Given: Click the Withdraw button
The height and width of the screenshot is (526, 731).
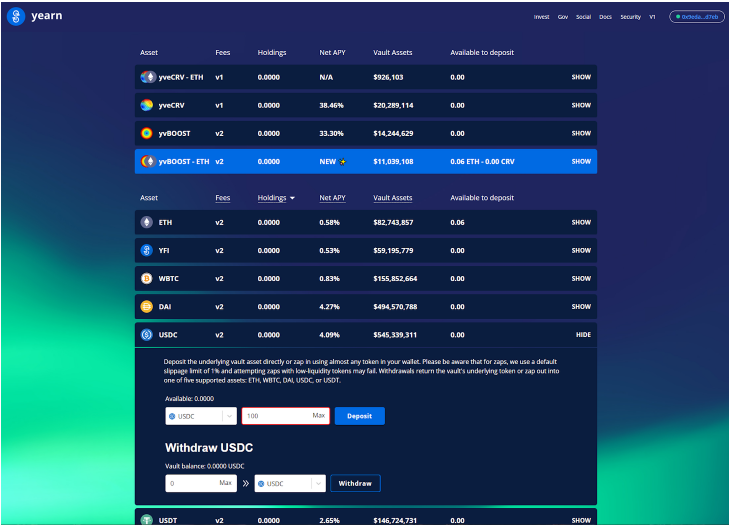Looking at the screenshot, I should (355, 484).
